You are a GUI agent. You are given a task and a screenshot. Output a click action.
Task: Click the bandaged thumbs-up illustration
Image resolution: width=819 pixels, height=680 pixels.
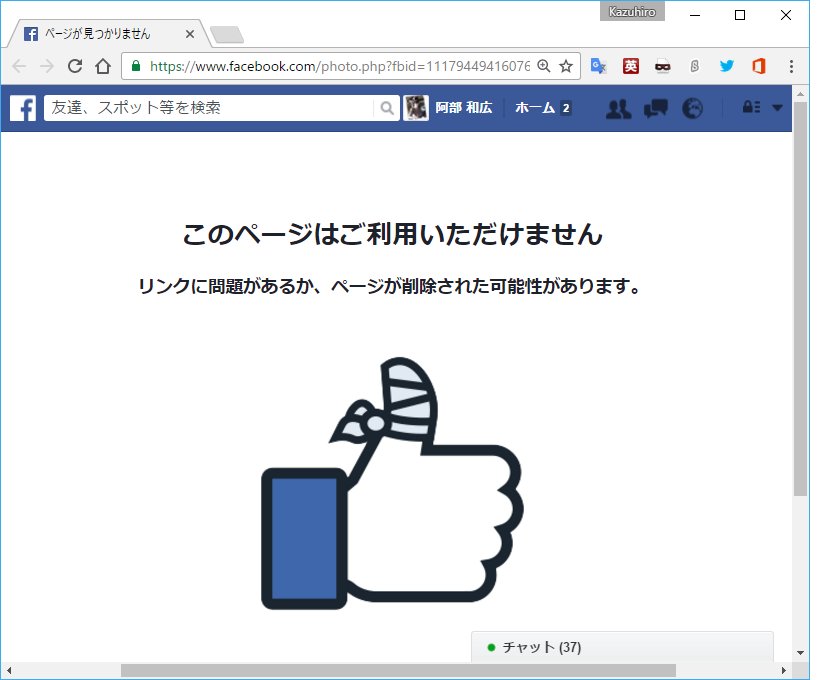[x=392, y=484]
